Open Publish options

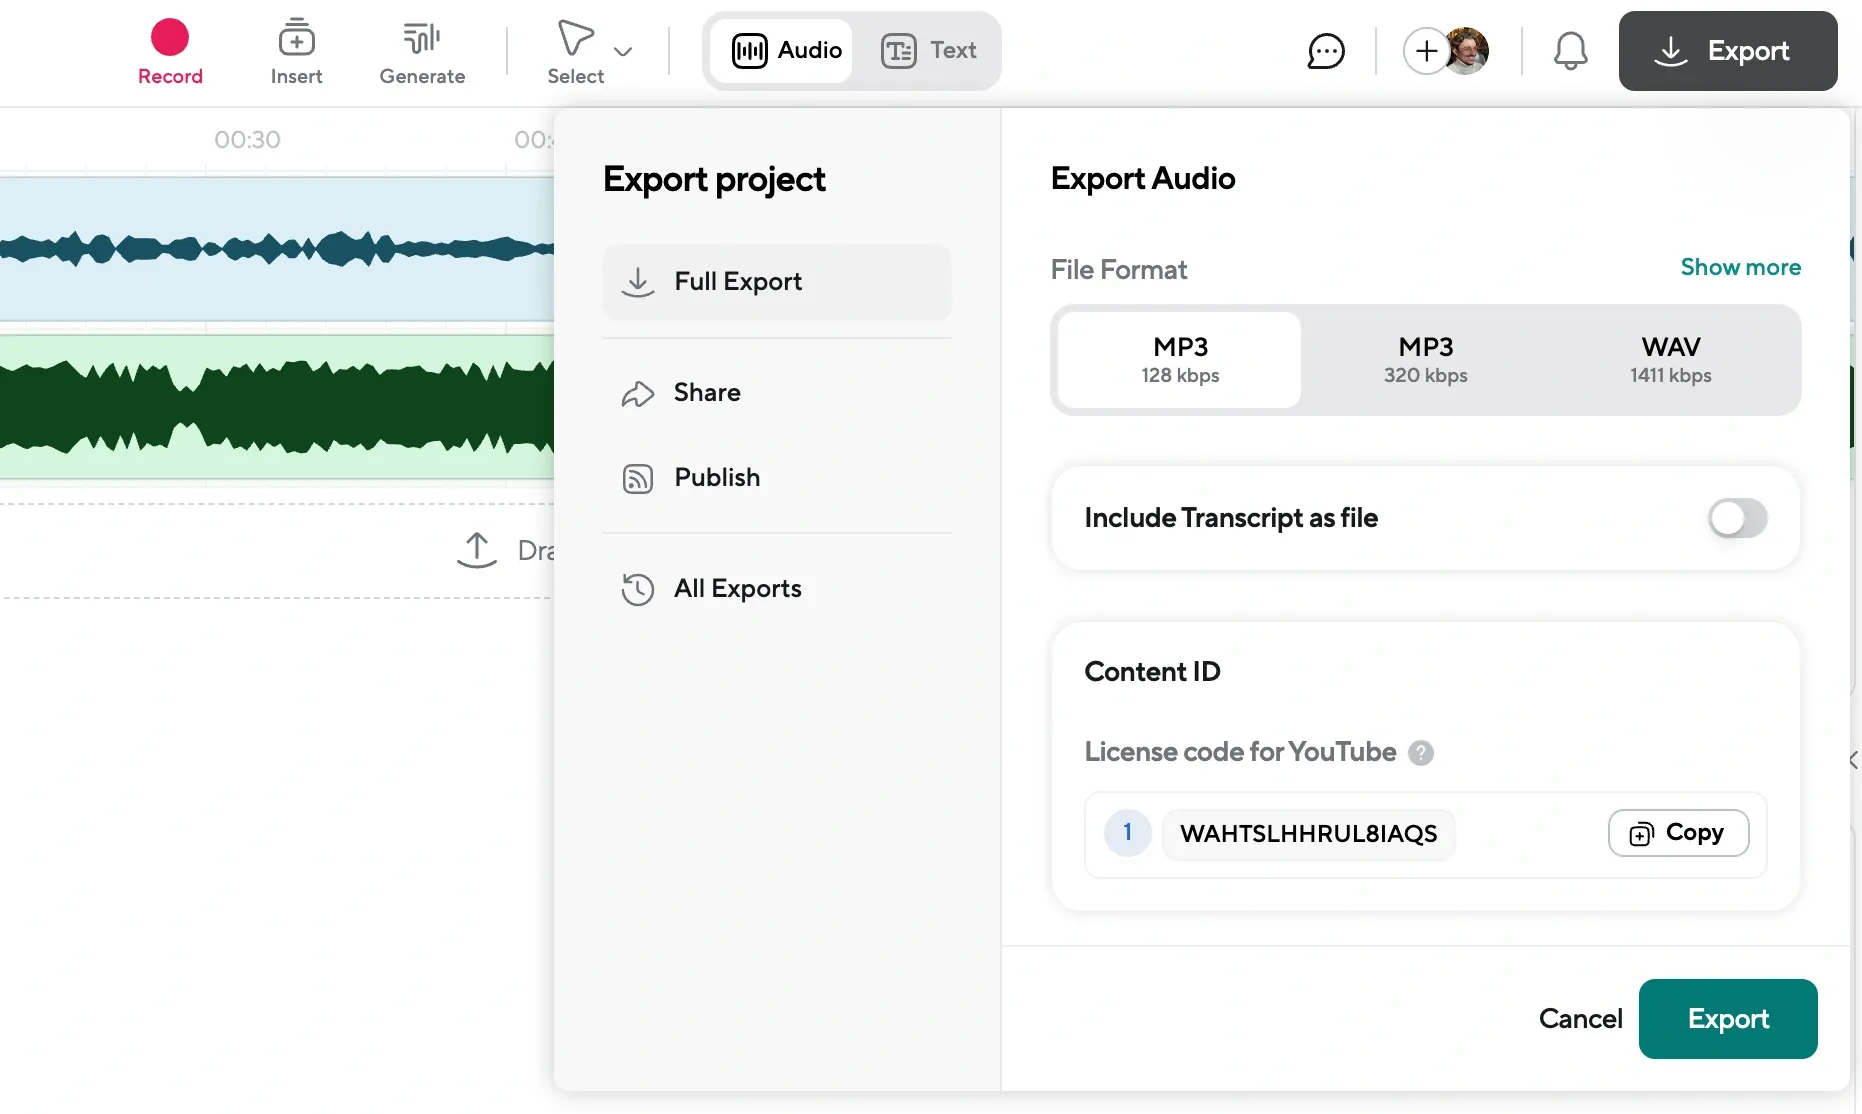click(716, 478)
